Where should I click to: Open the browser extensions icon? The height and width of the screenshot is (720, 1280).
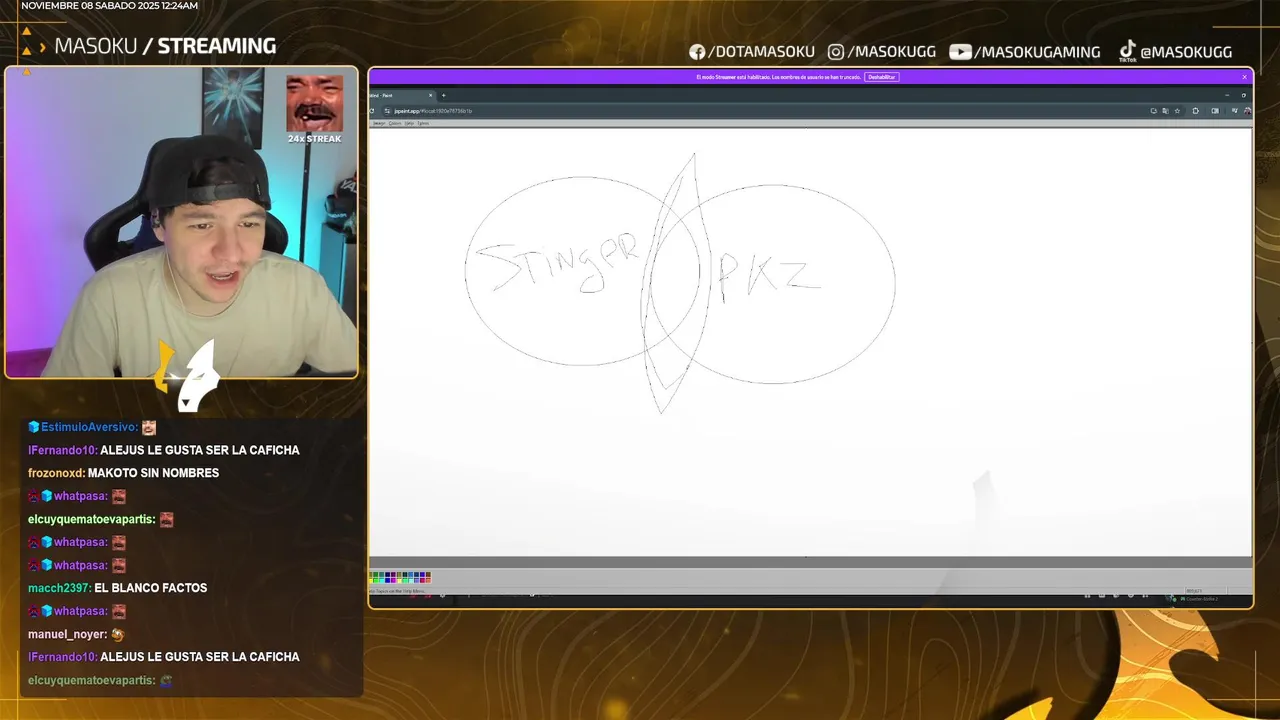1196,111
